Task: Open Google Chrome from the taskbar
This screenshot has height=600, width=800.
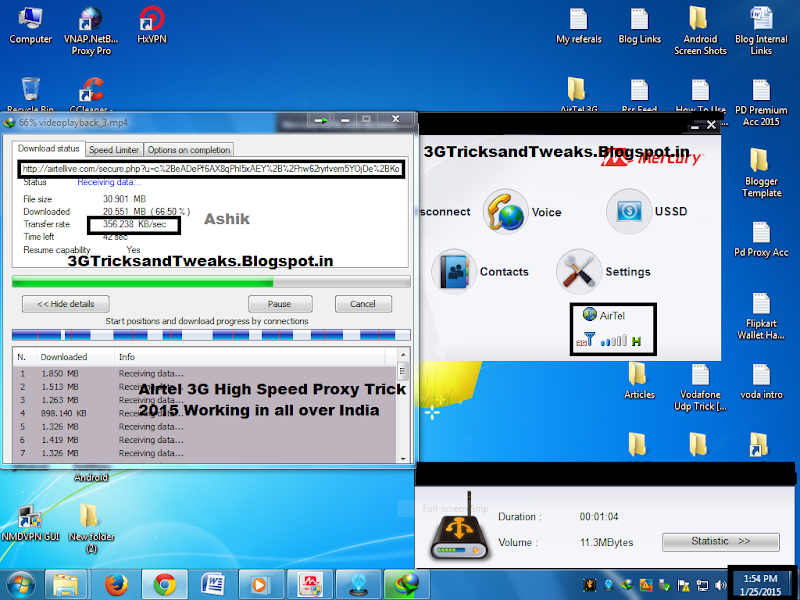Action: 164,585
